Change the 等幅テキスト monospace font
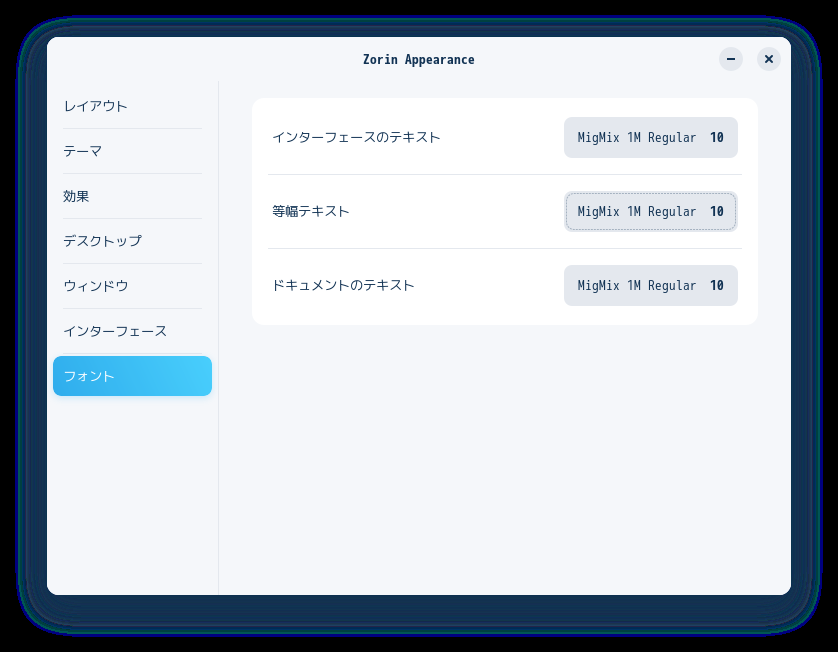838x652 pixels. point(650,211)
